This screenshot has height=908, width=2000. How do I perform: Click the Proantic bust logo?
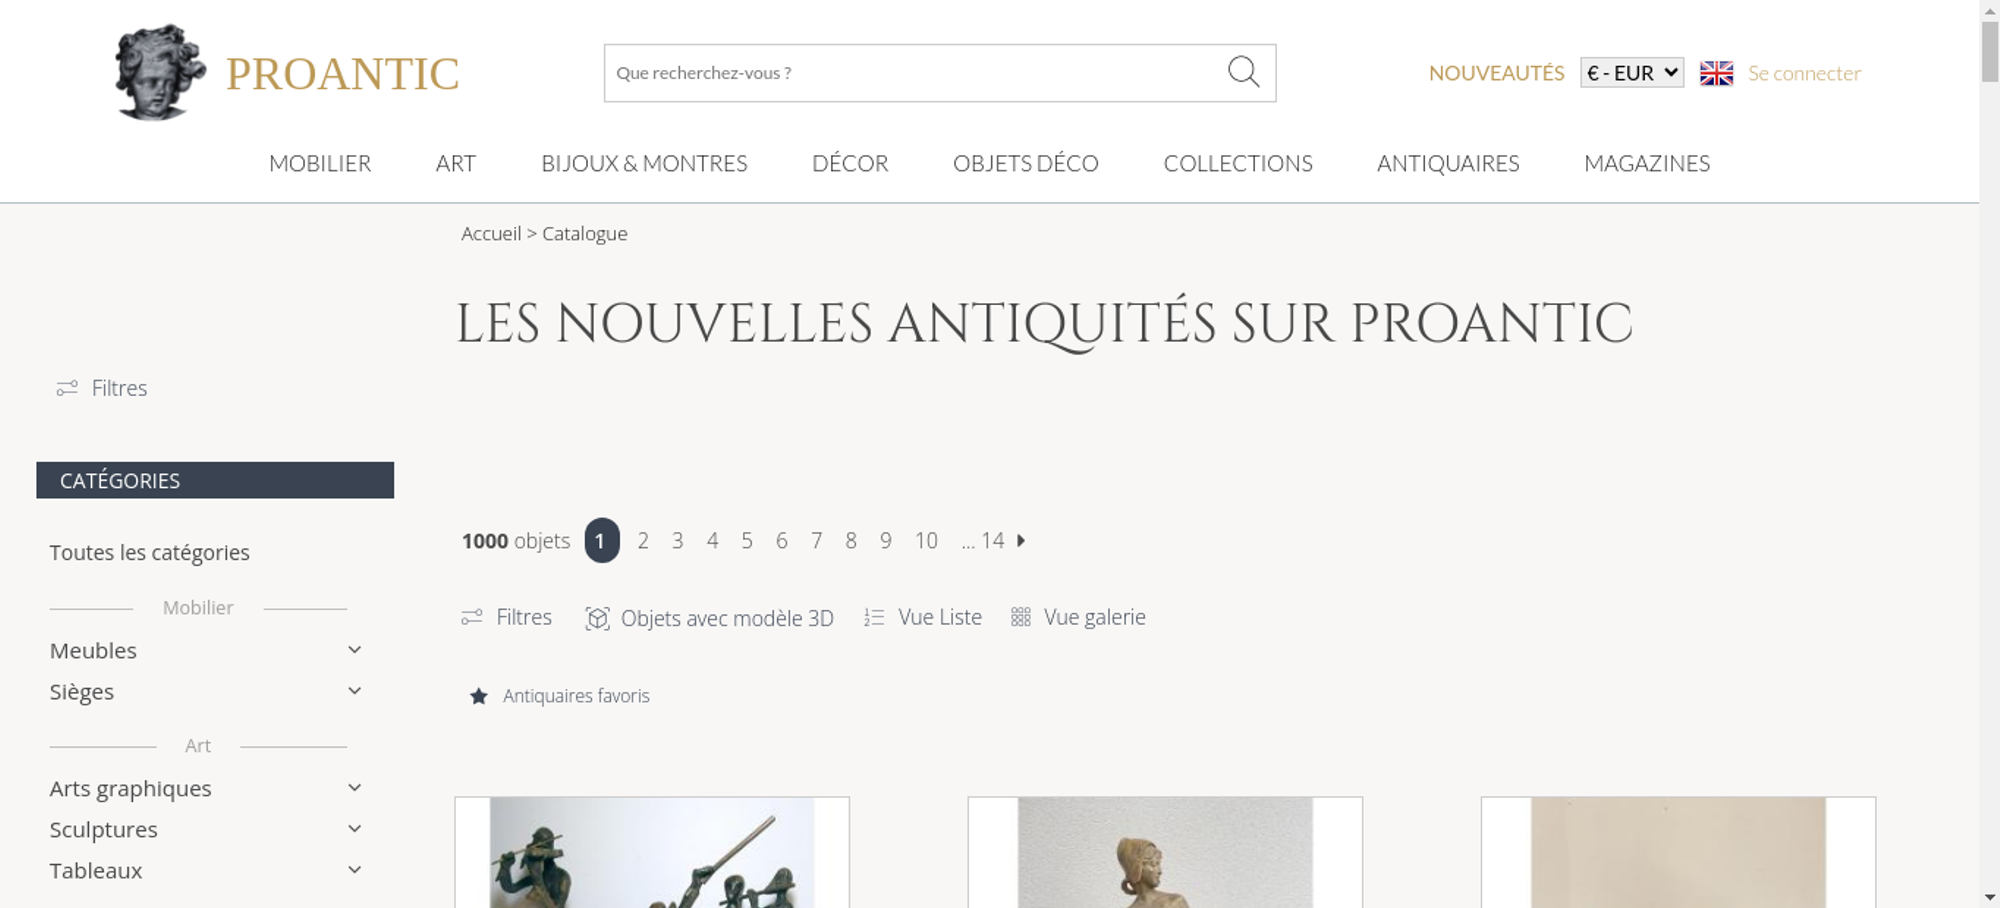[x=160, y=72]
